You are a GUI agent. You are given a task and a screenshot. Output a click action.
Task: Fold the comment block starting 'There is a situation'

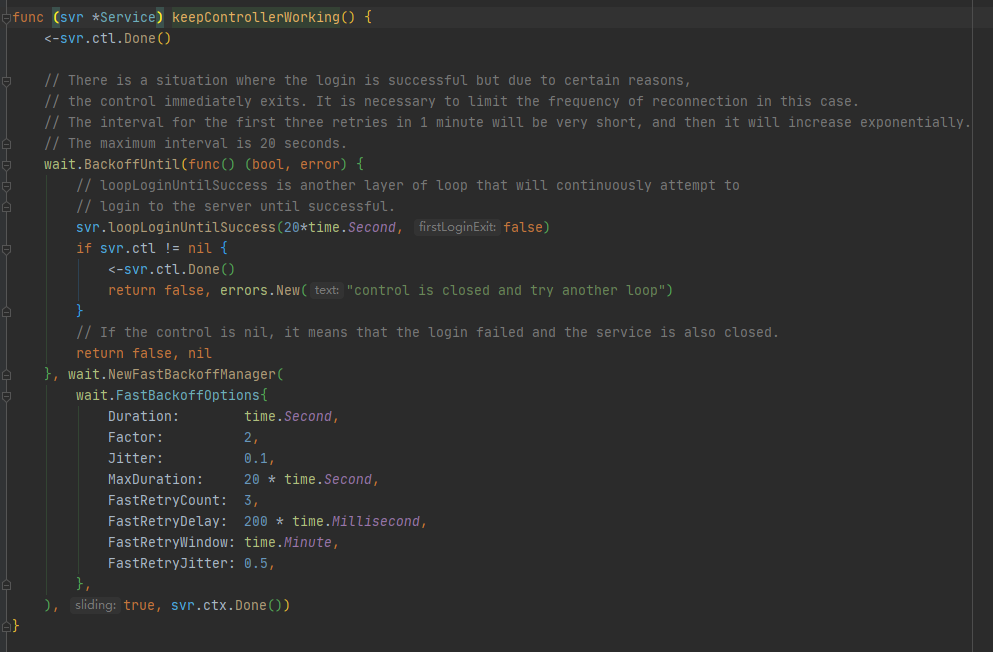(x=6, y=80)
